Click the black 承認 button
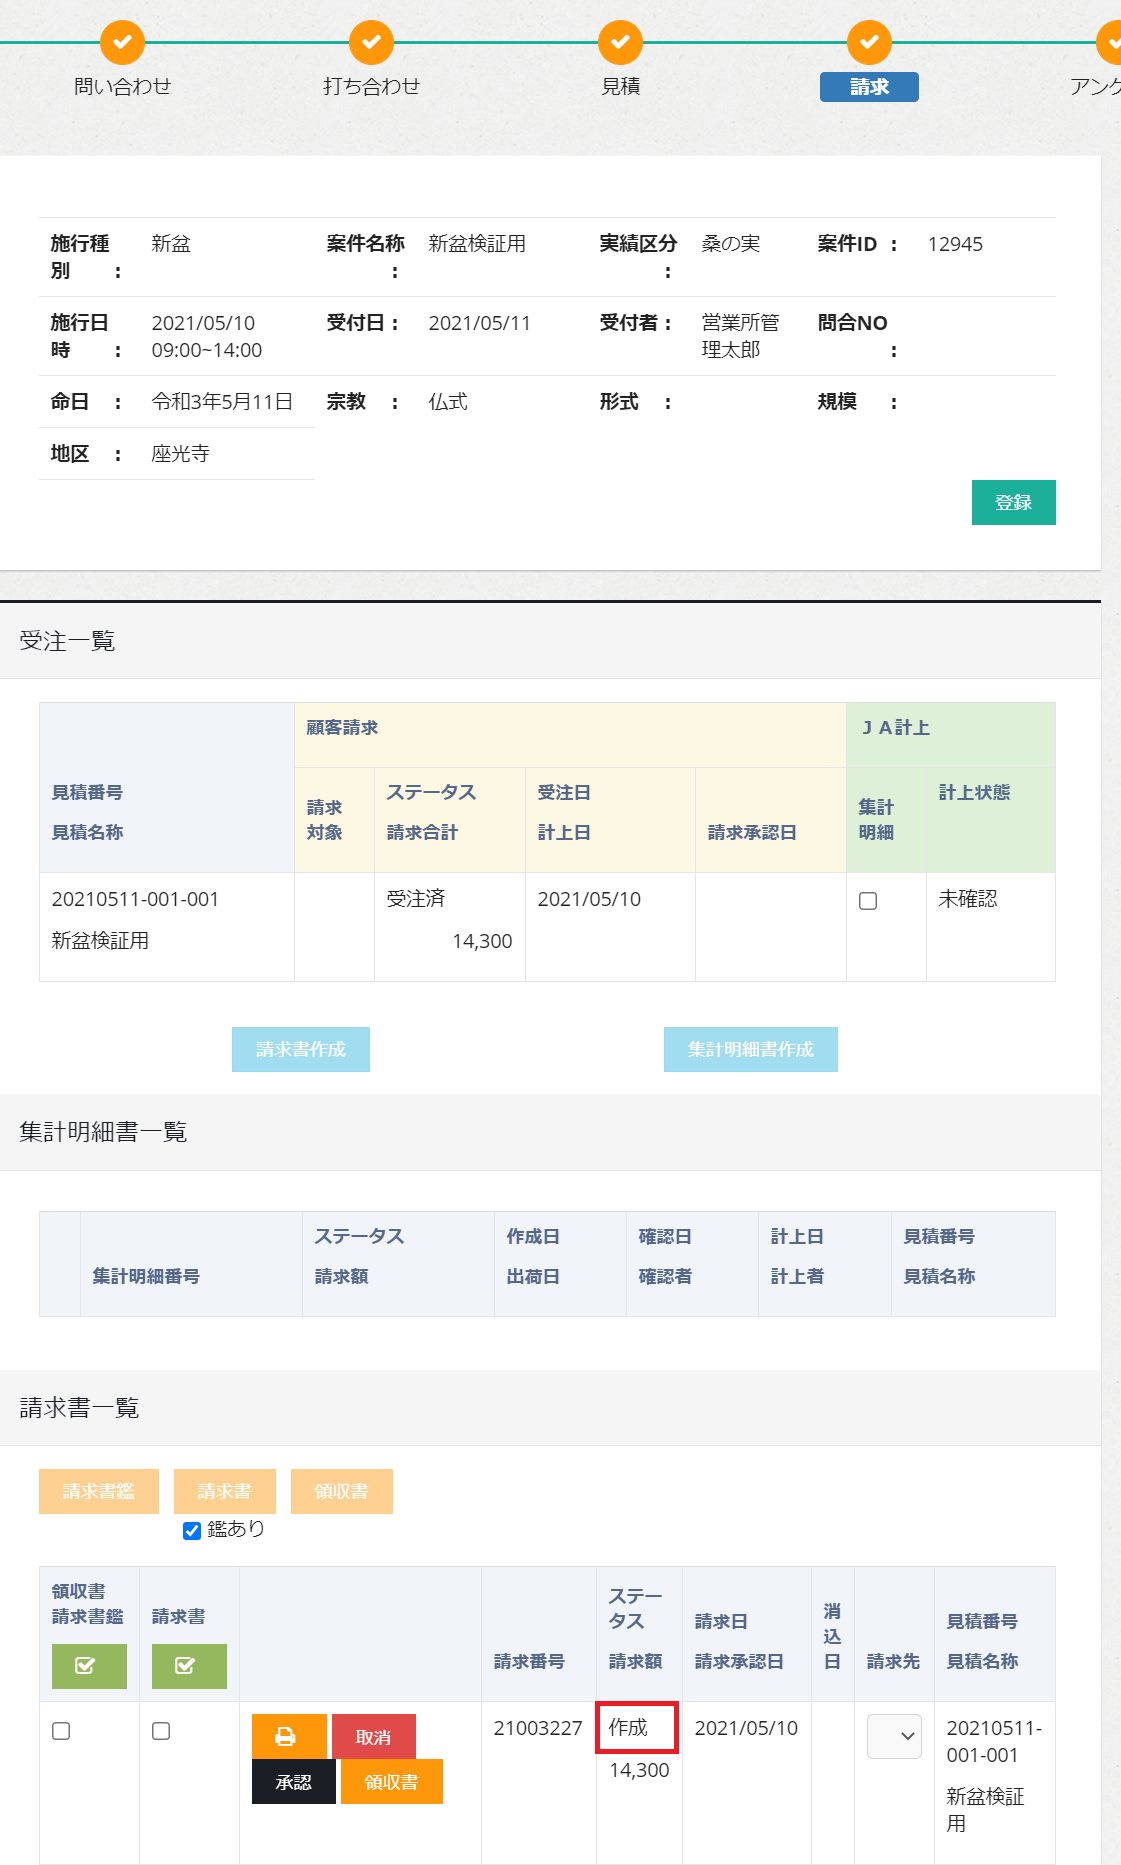Viewport: 1121px width, 1865px height. [x=293, y=1782]
